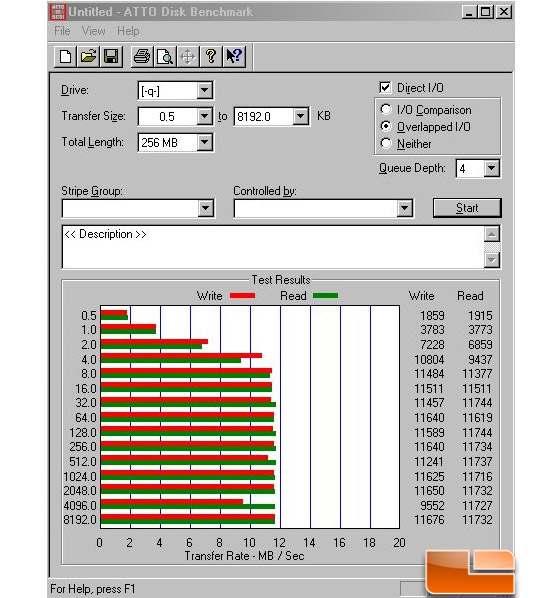Click the red Write legend swatch
Screen dimensions: 550x598
[x=242, y=296]
